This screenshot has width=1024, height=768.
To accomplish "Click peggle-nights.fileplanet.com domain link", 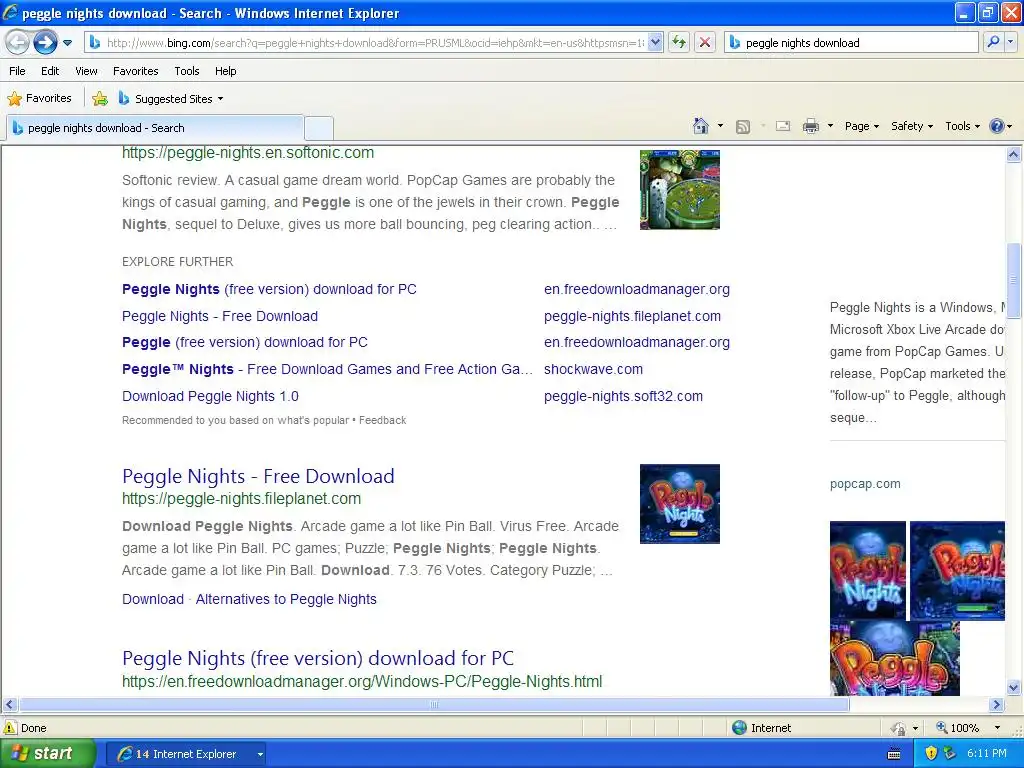I will (632, 316).
